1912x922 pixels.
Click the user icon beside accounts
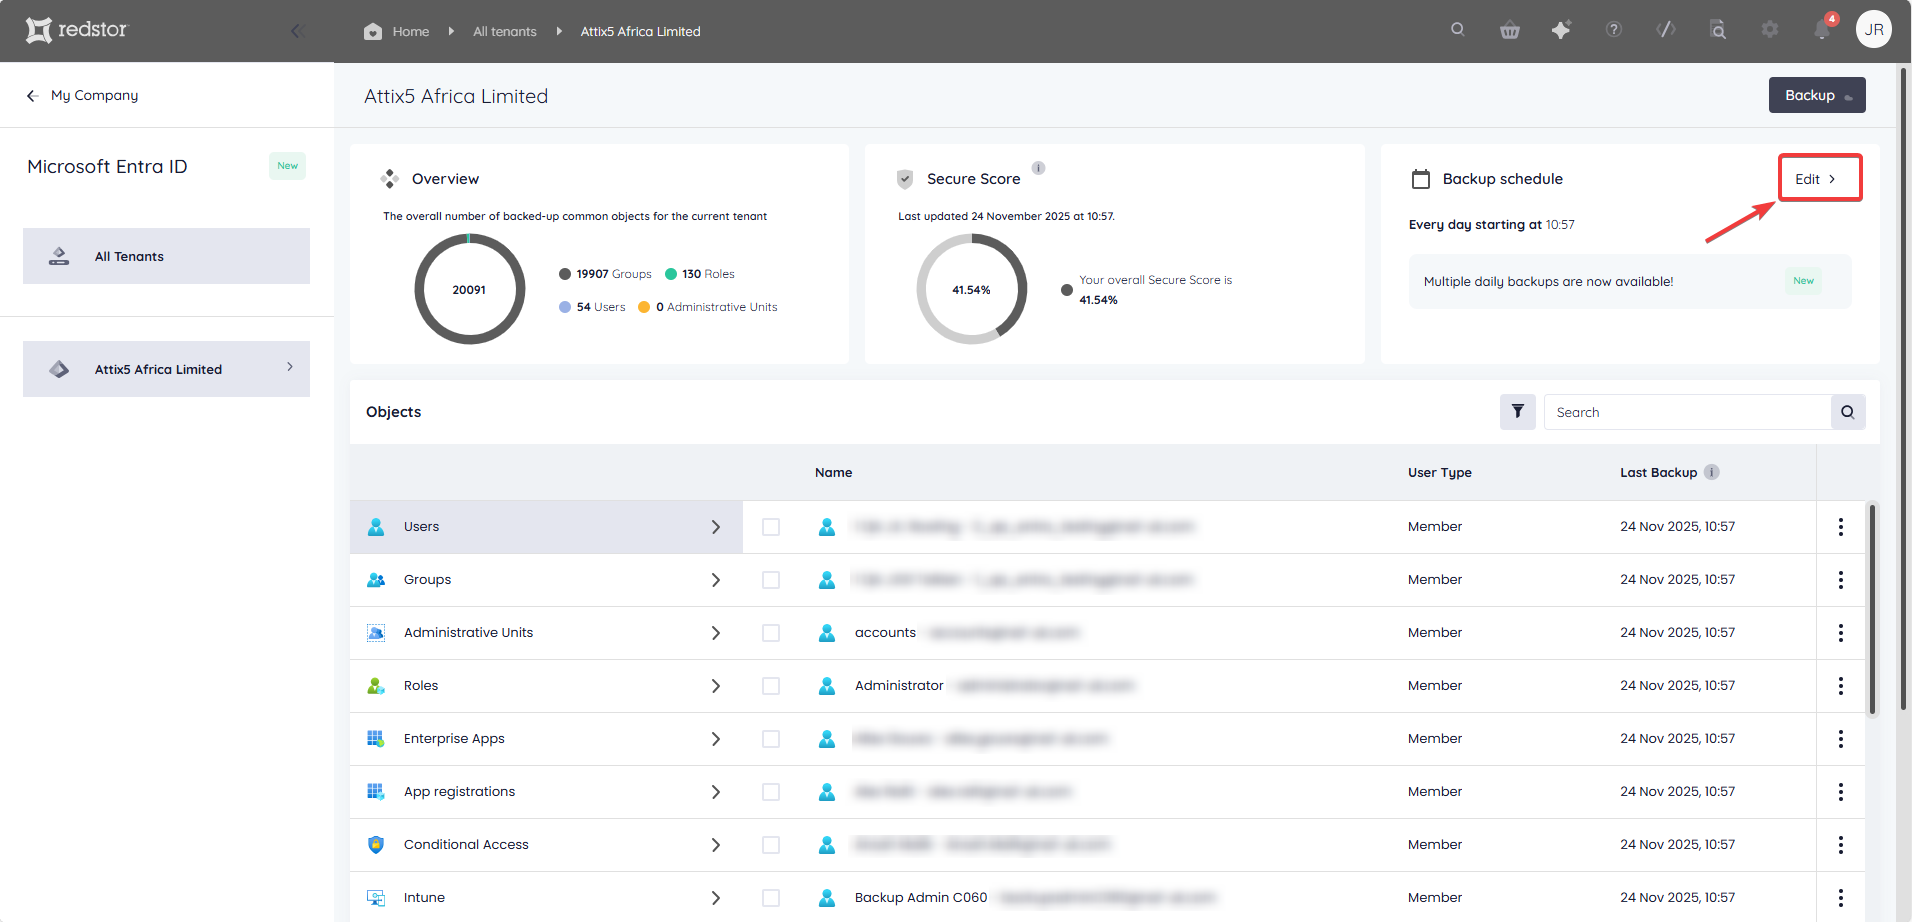point(827,633)
